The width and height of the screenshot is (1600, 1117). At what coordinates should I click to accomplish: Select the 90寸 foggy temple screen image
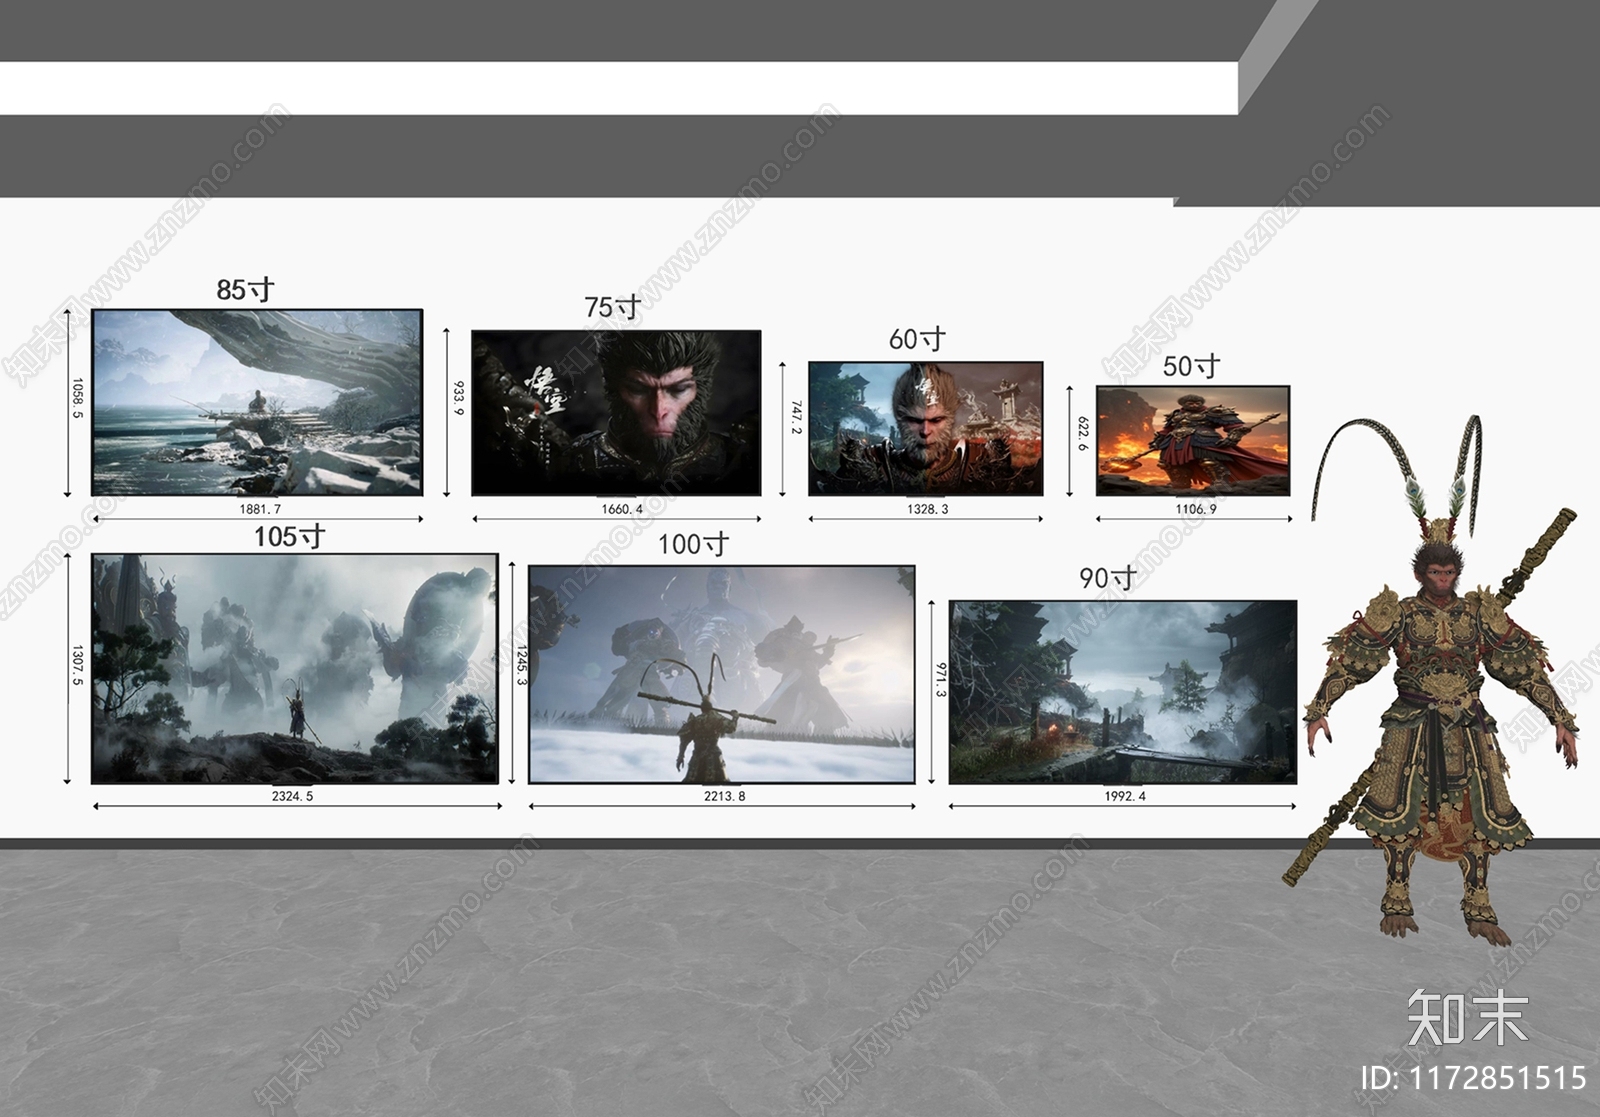(x=1123, y=692)
